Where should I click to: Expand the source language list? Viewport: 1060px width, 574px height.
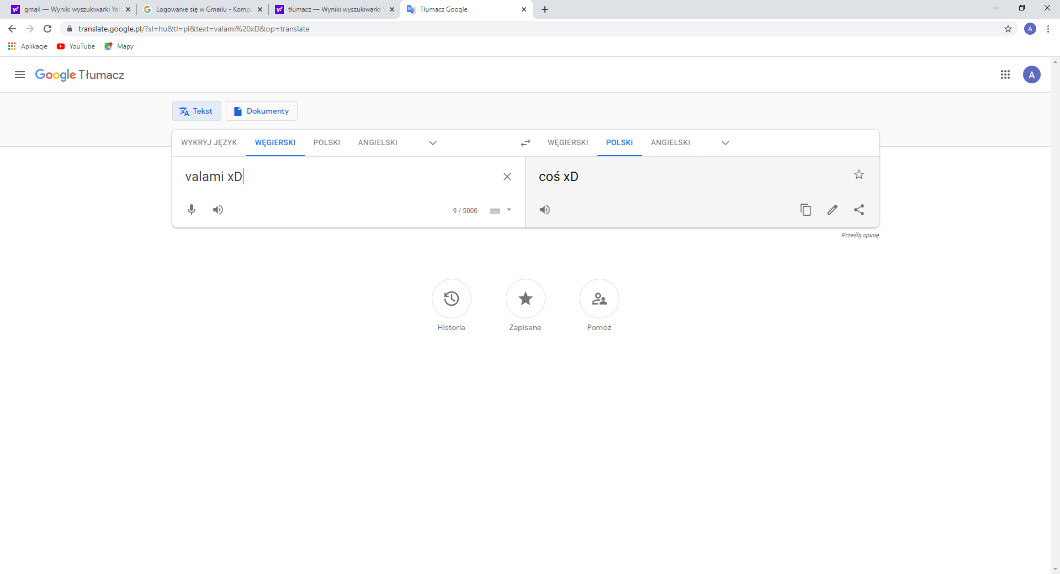tap(433, 143)
